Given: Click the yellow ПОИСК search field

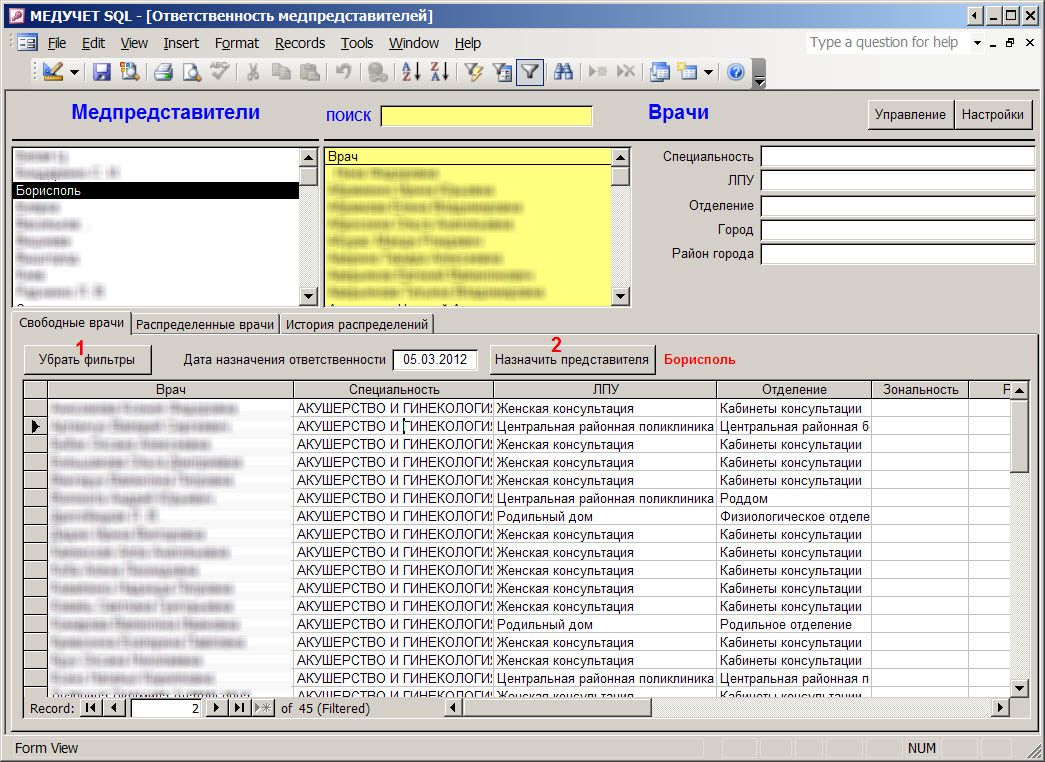Looking at the screenshot, I should (487, 116).
